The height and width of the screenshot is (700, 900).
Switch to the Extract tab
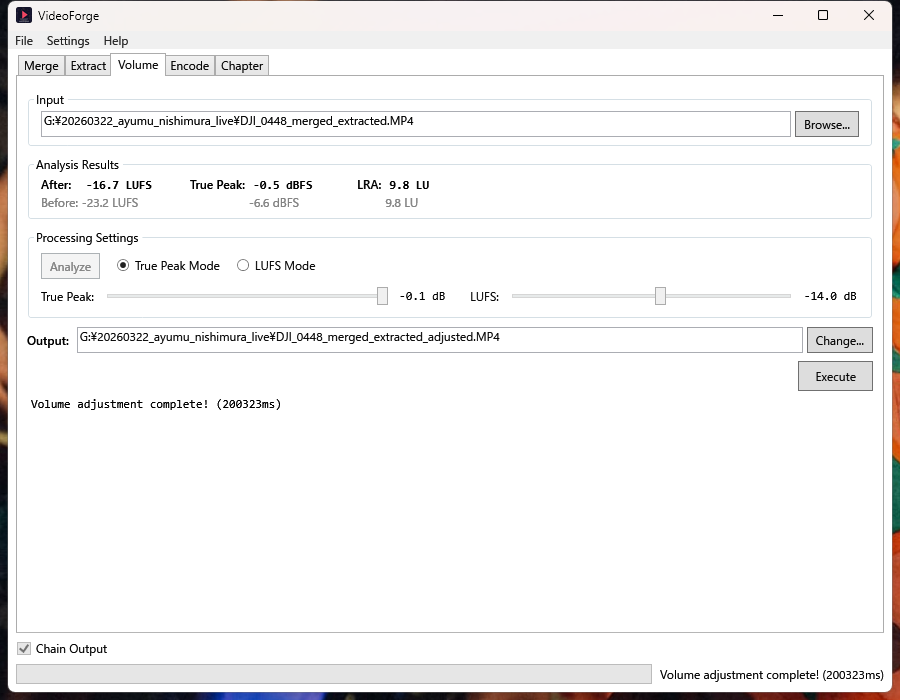pos(88,66)
